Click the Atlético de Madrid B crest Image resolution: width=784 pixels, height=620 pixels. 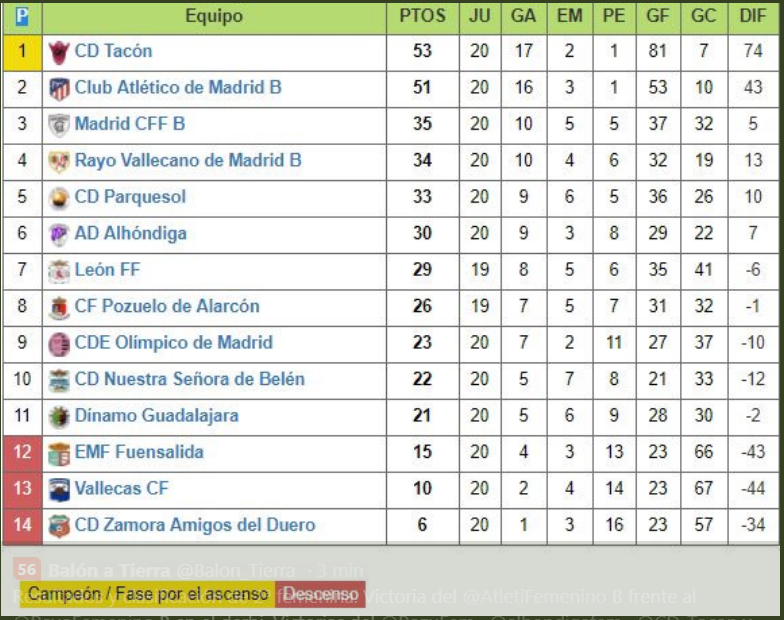click(x=59, y=89)
